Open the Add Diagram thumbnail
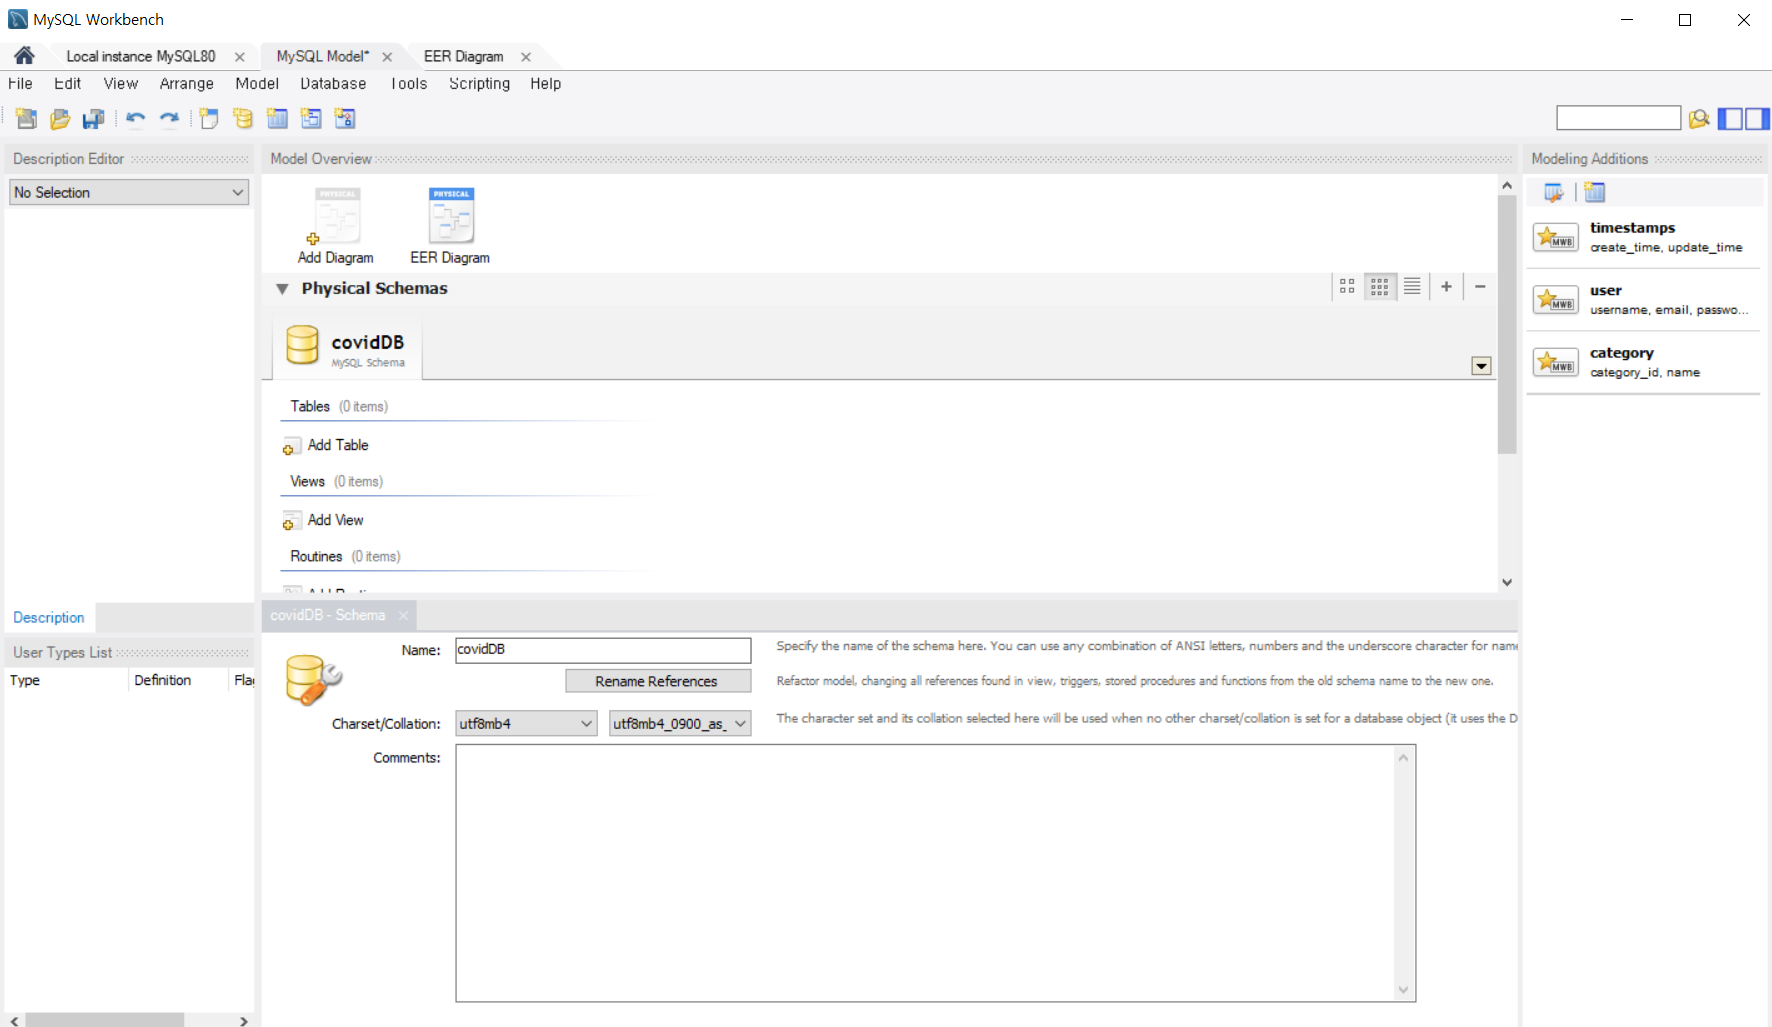This screenshot has height=1027, width=1772. (336, 226)
